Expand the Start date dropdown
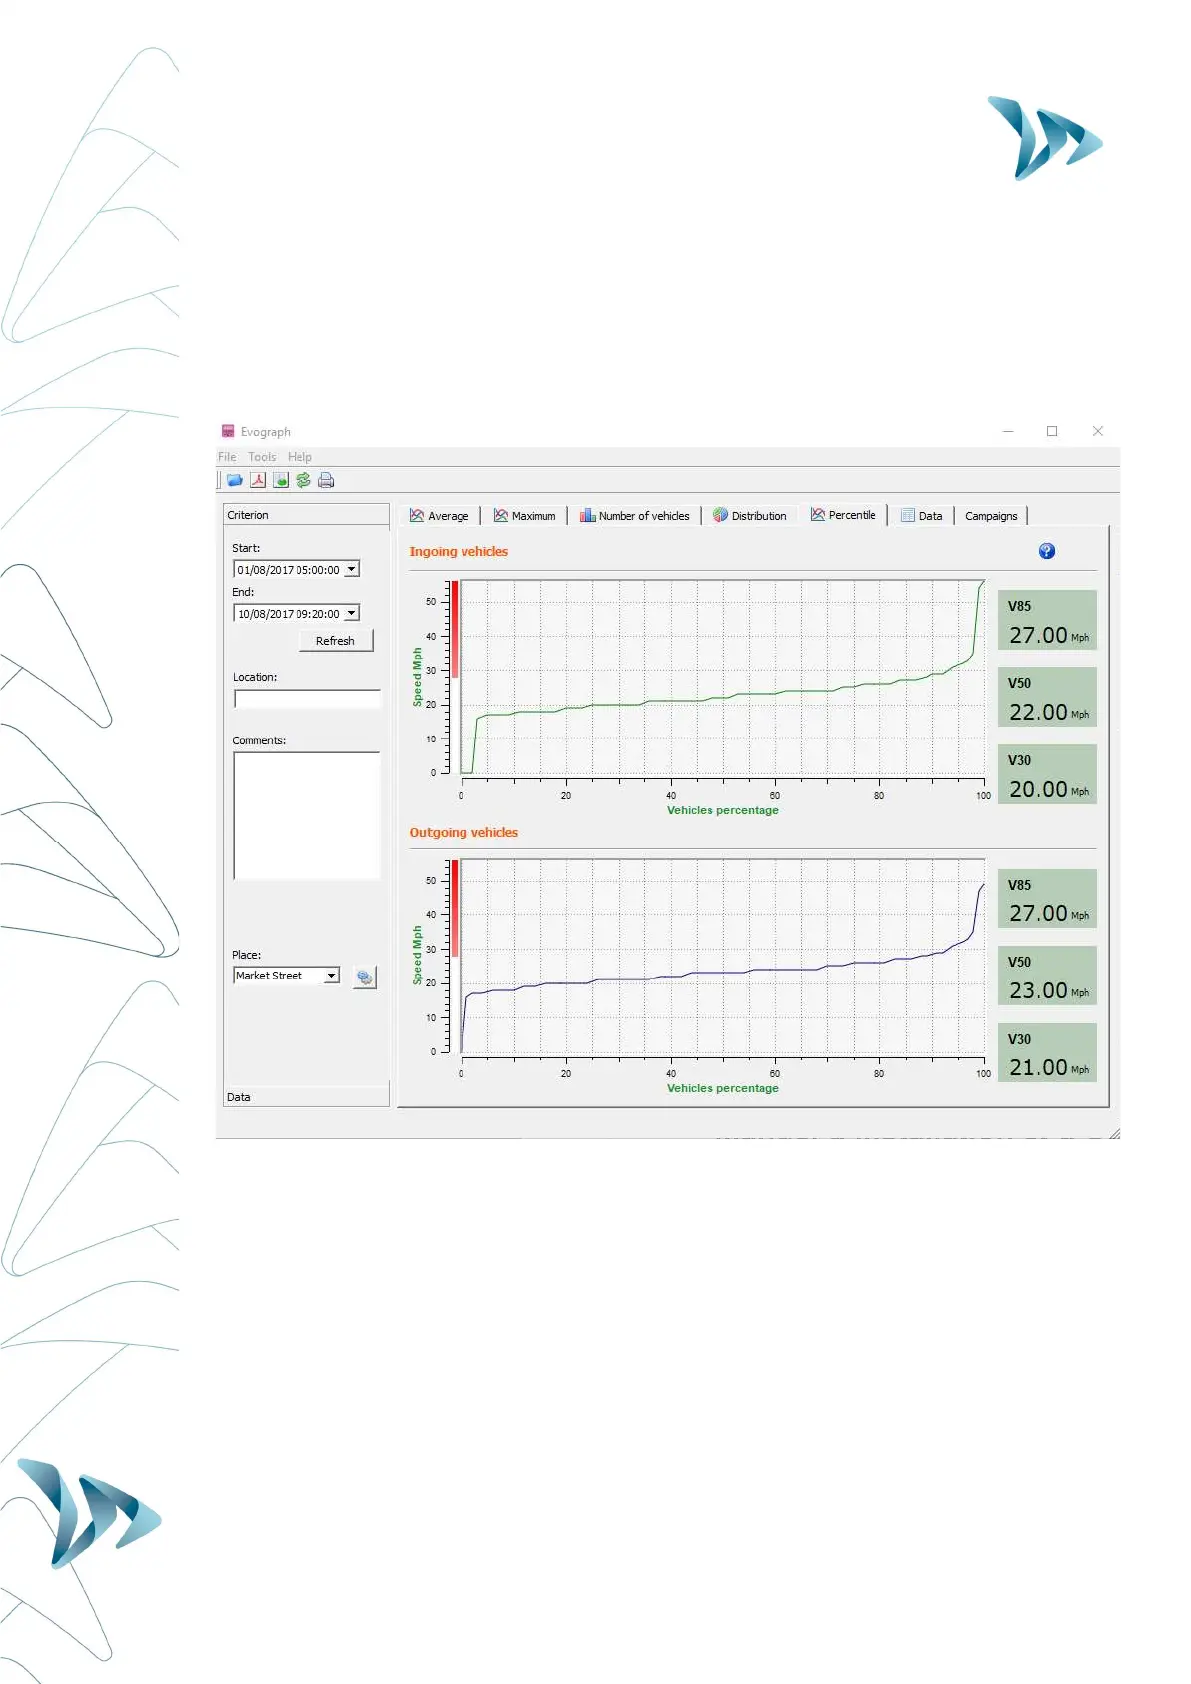Screen dimensions: 1191x1684 coord(352,569)
